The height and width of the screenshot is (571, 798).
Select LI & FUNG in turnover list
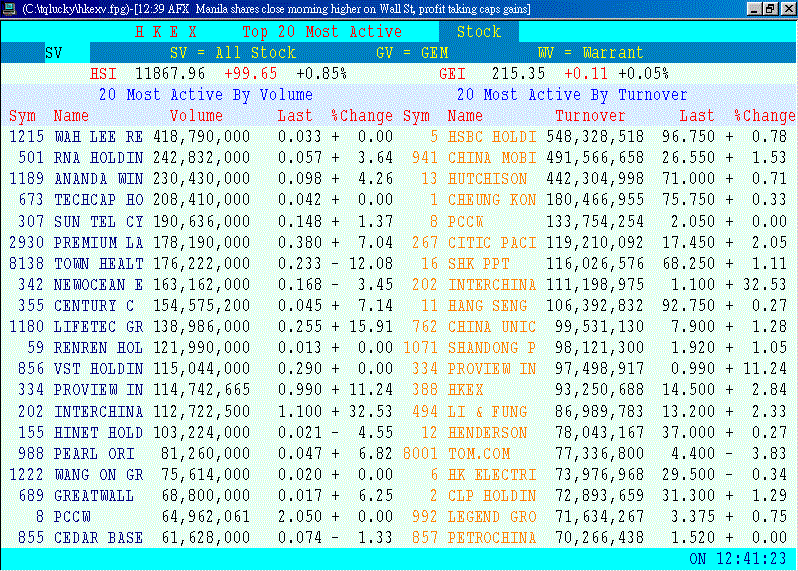coord(600,411)
